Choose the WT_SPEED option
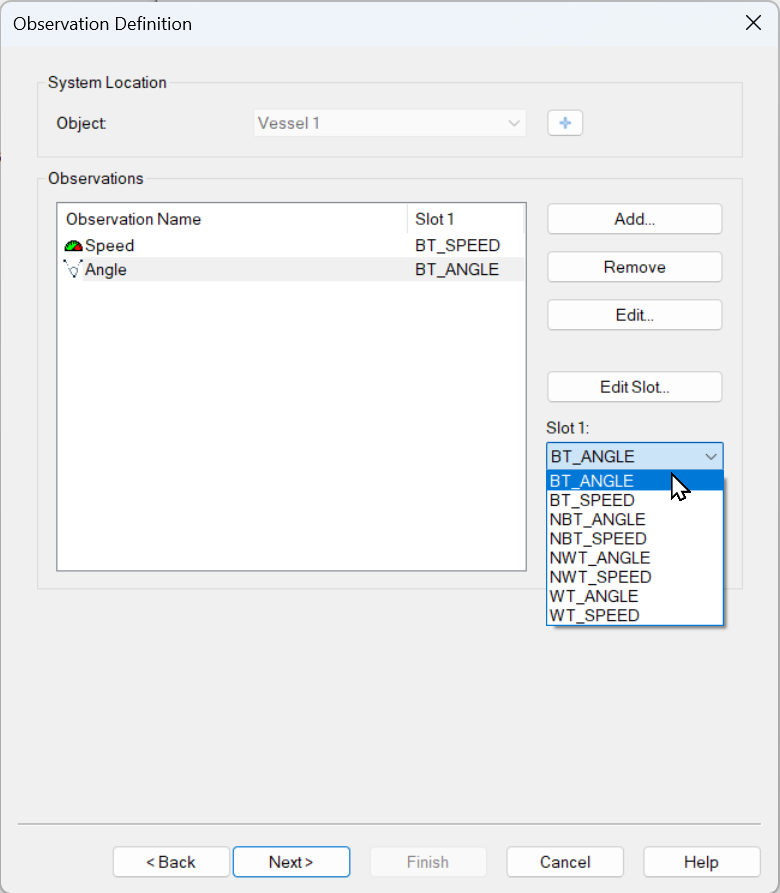 click(593, 615)
